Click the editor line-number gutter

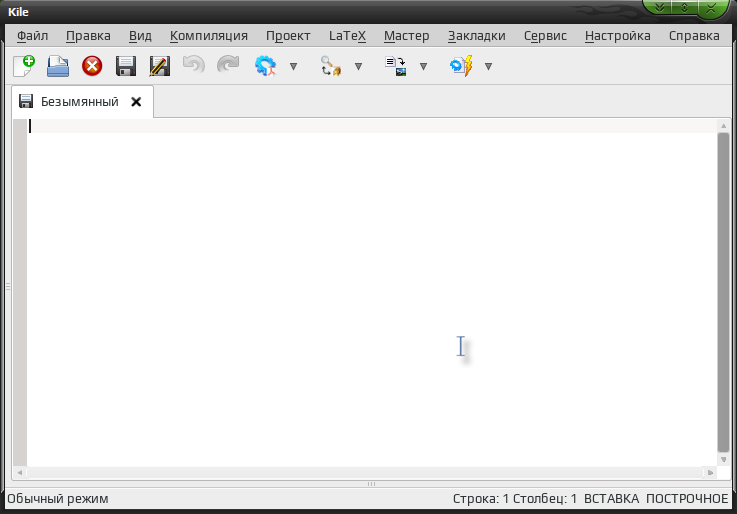[20, 292]
